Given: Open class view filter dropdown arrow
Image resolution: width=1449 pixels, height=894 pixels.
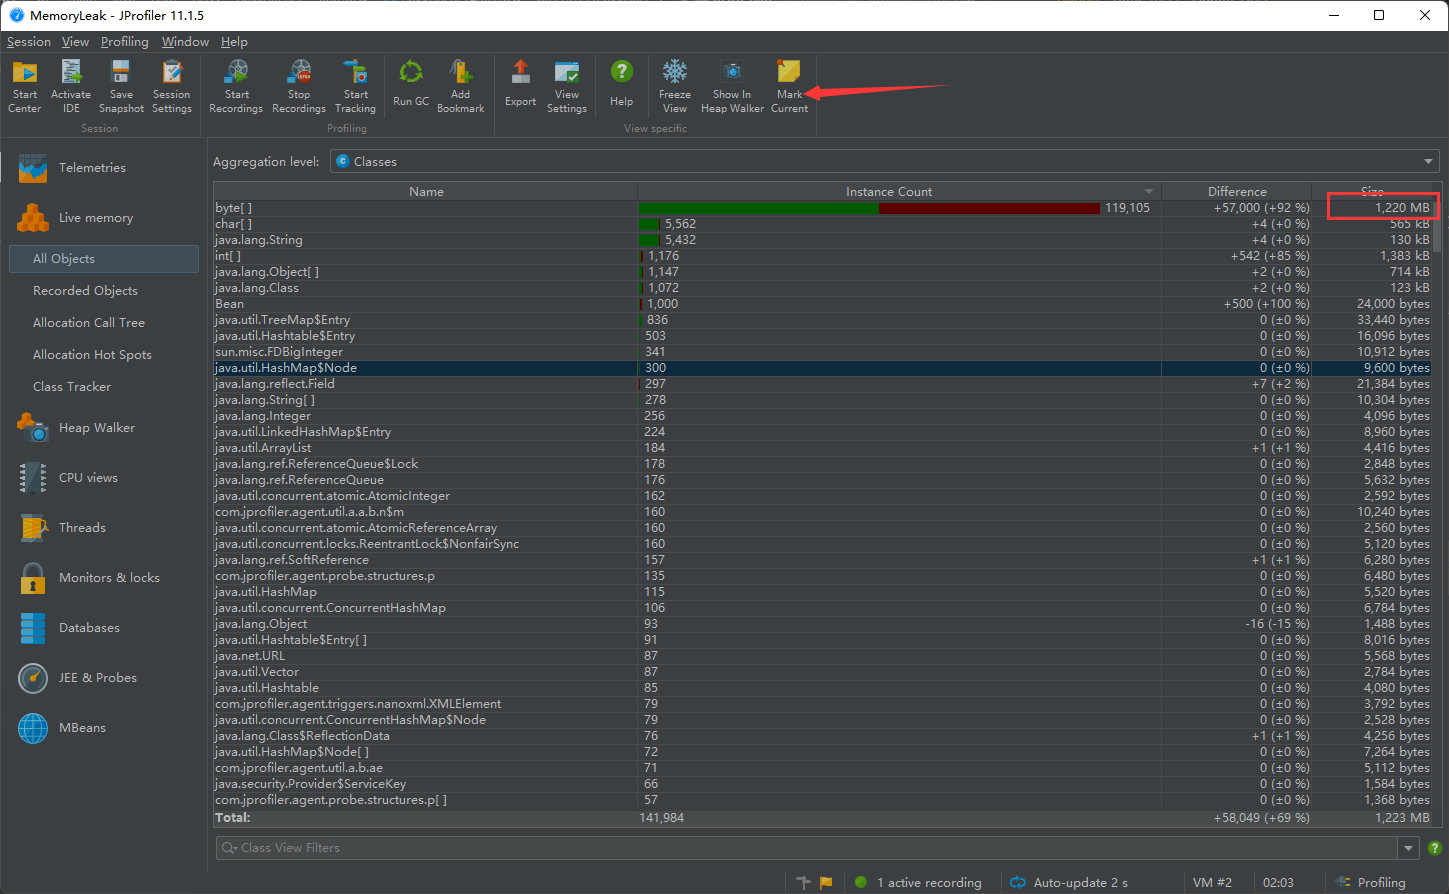Looking at the screenshot, I should tap(1409, 848).
